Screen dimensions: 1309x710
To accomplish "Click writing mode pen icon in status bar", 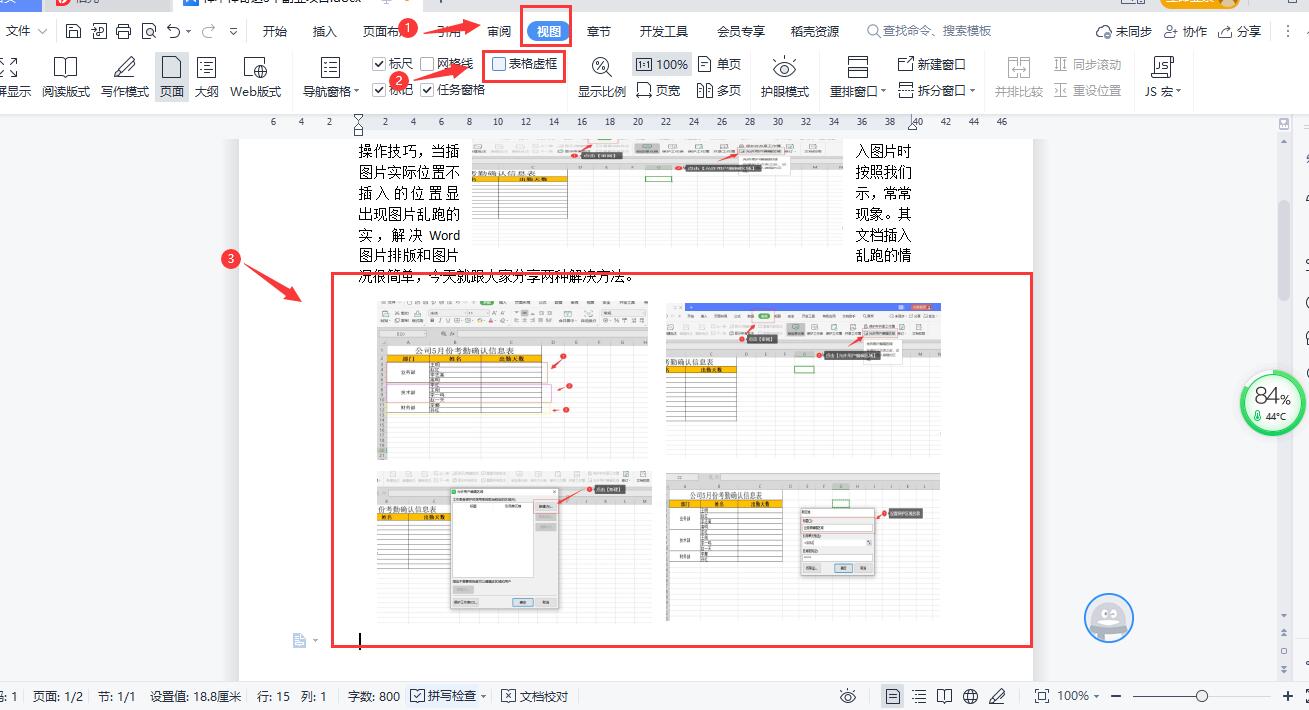I will [x=997, y=696].
